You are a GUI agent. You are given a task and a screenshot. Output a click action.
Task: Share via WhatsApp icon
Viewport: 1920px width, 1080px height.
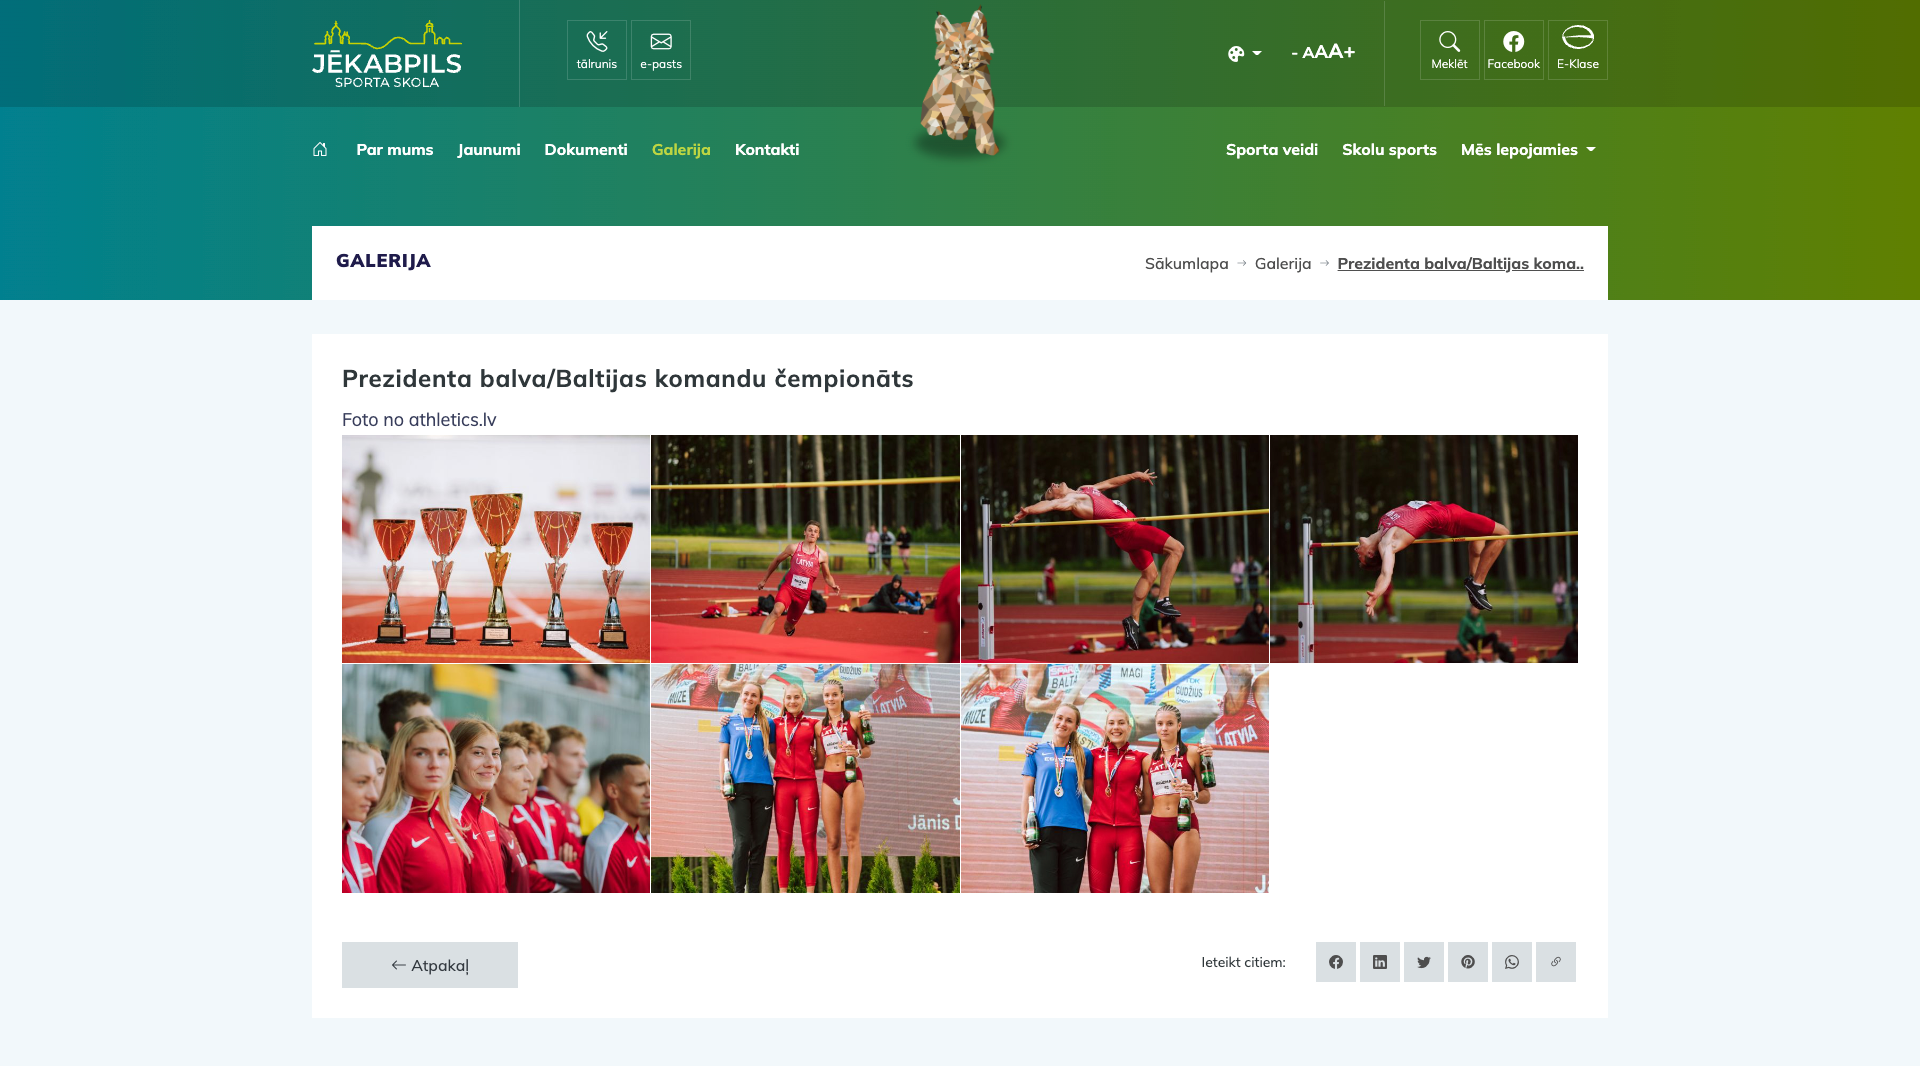[x=1511, y=962]
